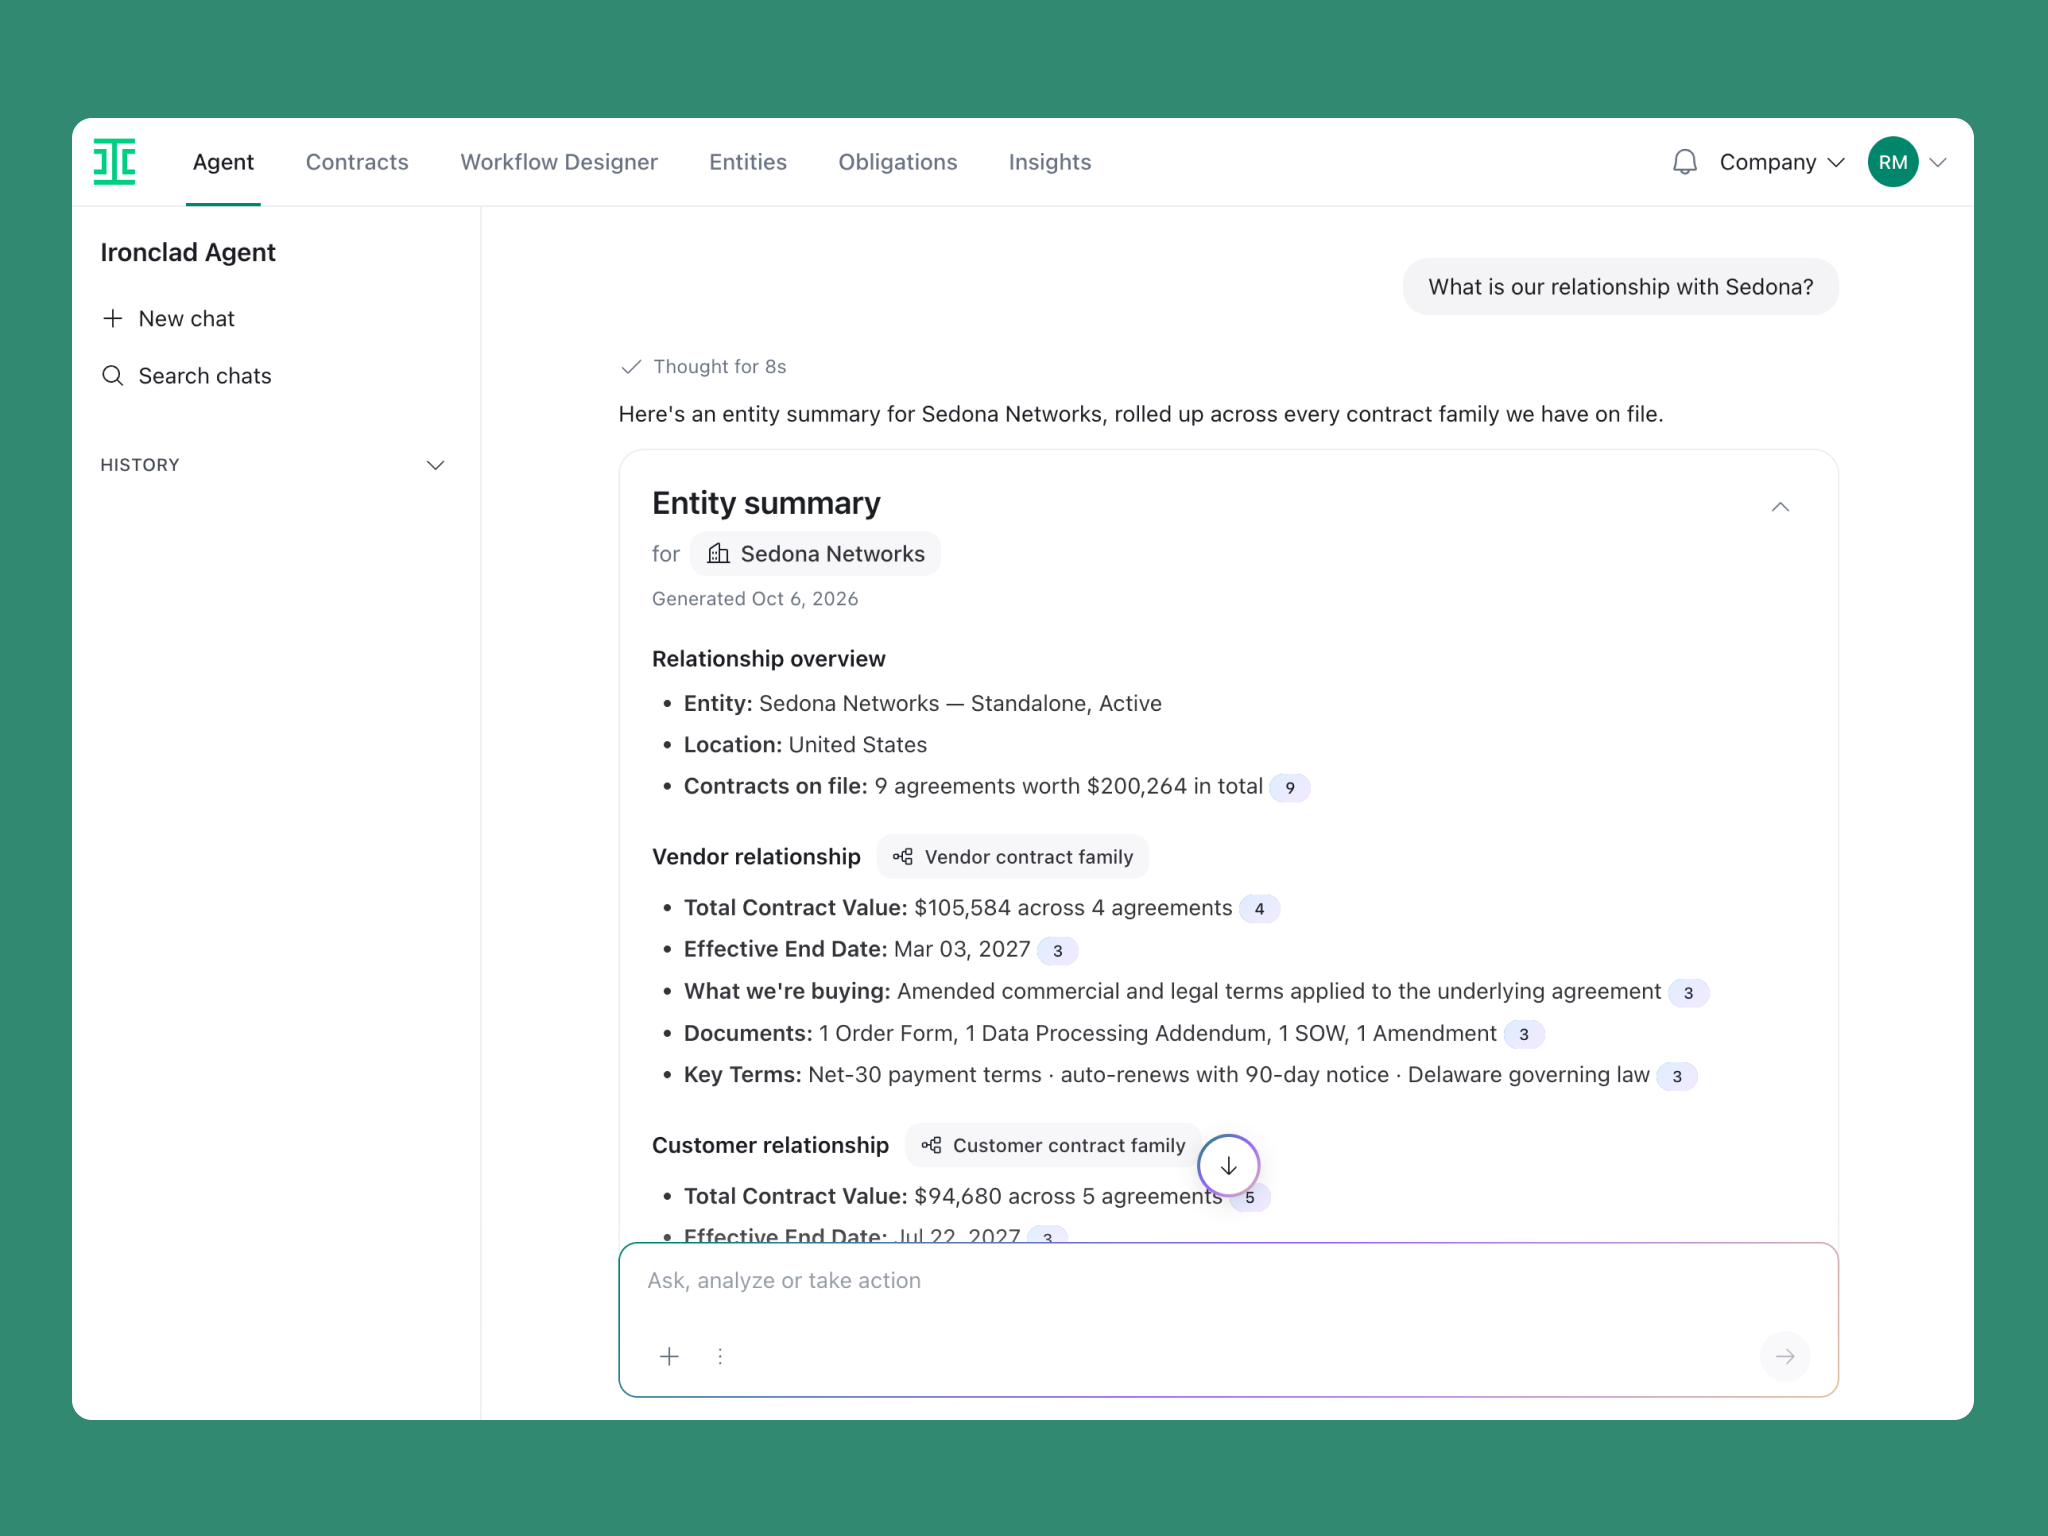Open the Insights tab
2048x1536 pixels.
pos(1050,162)
